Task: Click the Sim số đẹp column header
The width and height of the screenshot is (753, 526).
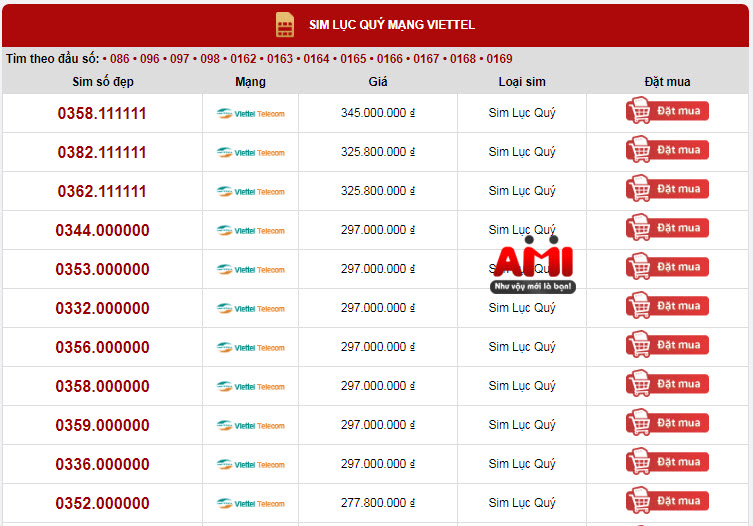Action: (103, 82)
